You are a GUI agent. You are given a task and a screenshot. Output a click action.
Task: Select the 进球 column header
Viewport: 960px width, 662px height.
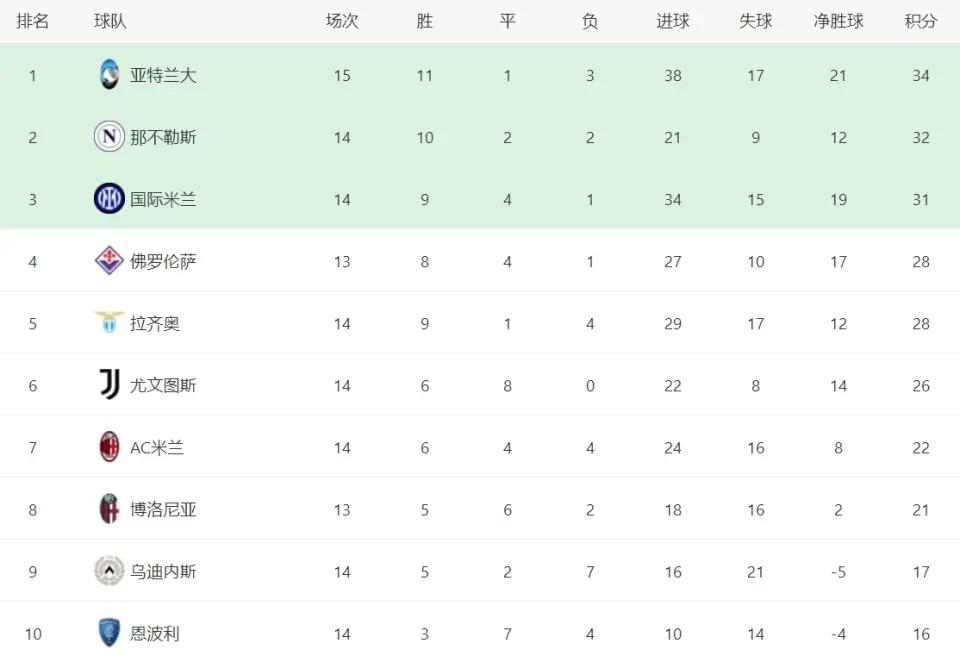point(673,21)
